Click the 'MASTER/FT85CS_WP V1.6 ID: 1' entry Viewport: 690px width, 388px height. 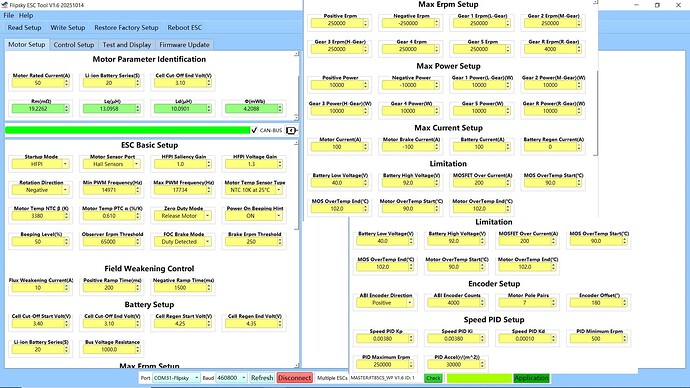point(383,378)
